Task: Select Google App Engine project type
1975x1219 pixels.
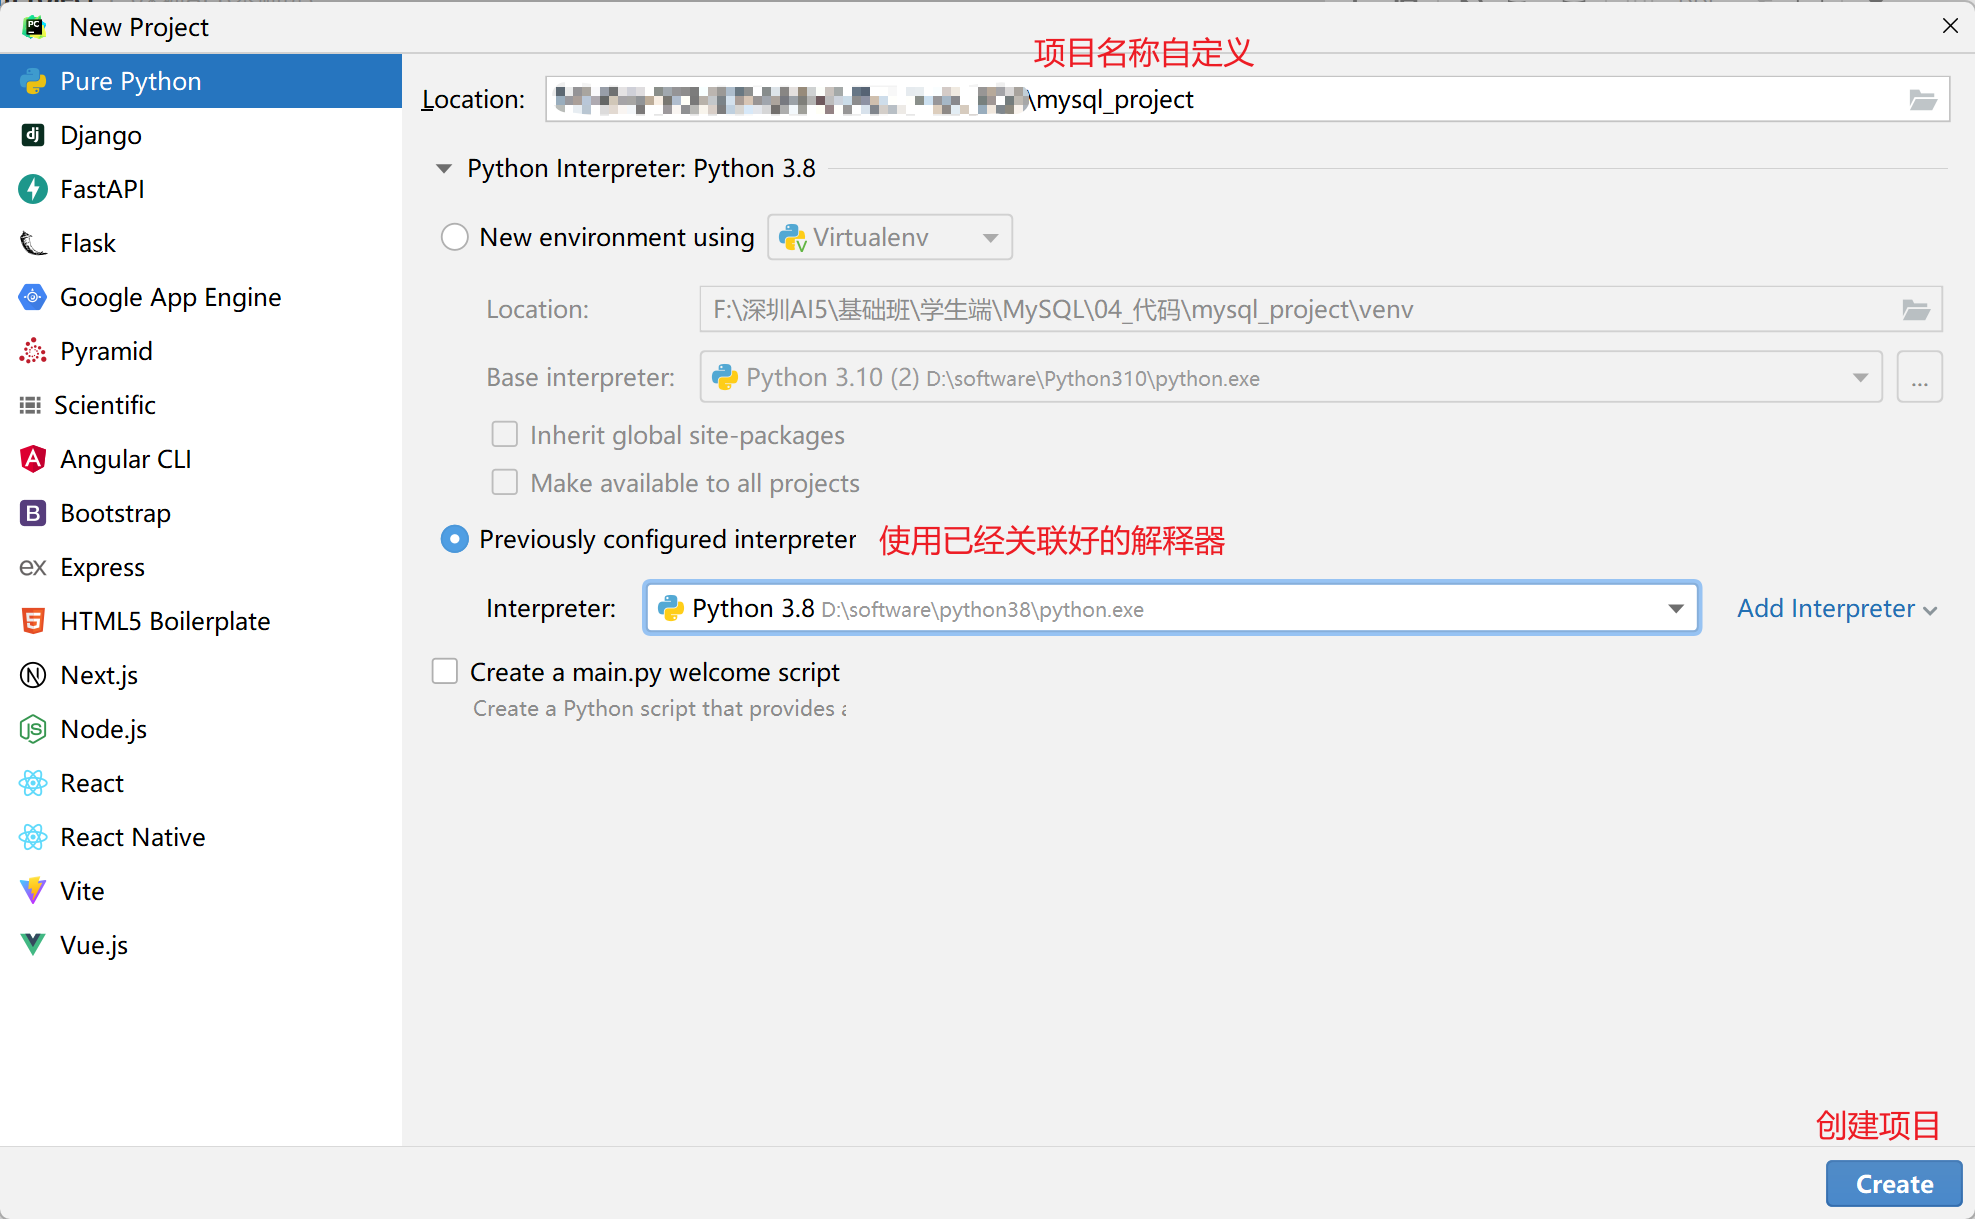Action: 201,297
